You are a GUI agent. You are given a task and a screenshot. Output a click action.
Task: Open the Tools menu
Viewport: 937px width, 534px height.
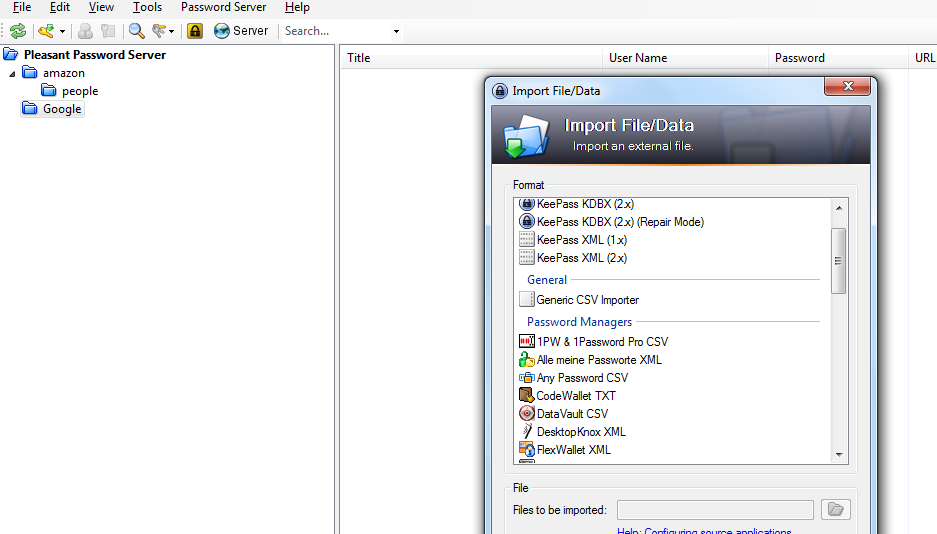pyautogui.click(x=147, y=7)
